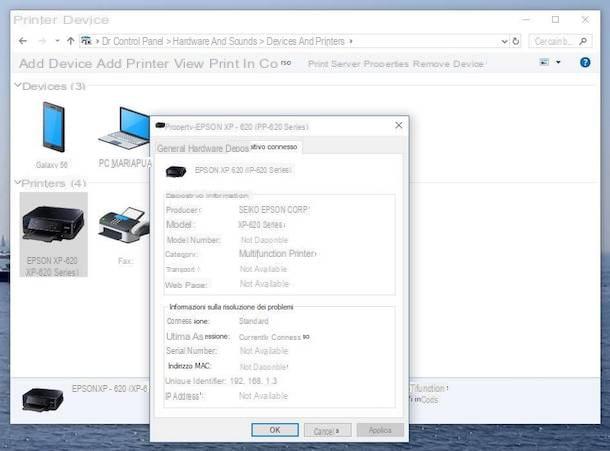Click the search magnifier icon
610x451 pixels.
pos(583,41)
